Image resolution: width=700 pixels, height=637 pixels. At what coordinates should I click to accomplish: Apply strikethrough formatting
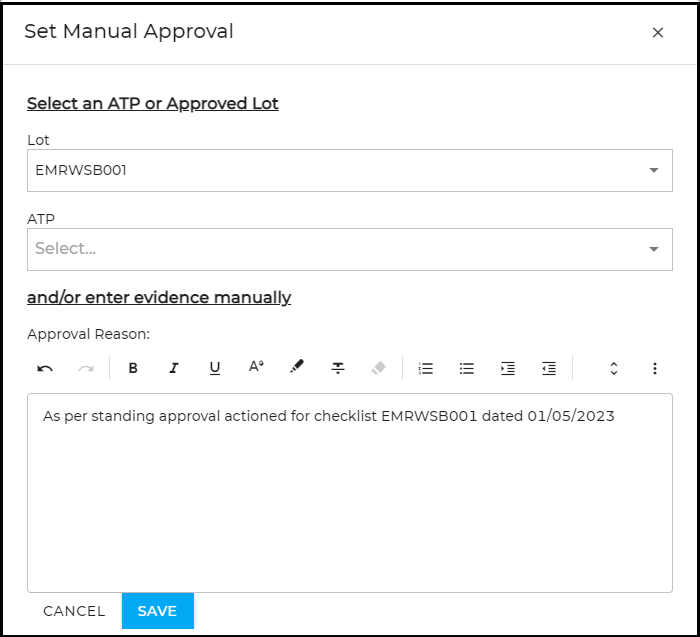tap(338, 368)
